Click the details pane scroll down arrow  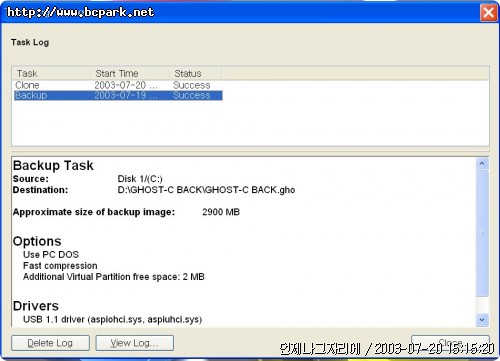[482, 320]
